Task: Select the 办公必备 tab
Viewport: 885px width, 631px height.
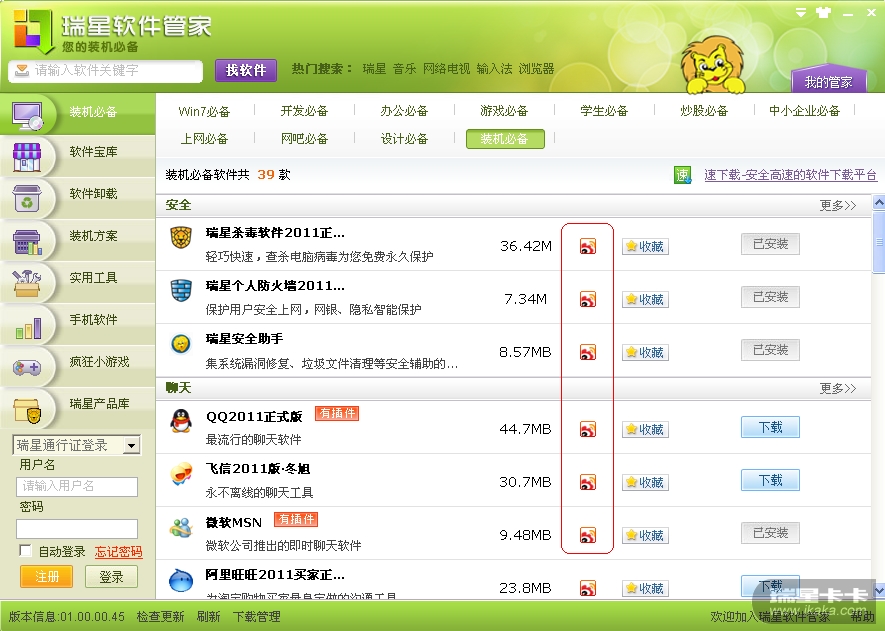Action: click(x=404, y=111)
